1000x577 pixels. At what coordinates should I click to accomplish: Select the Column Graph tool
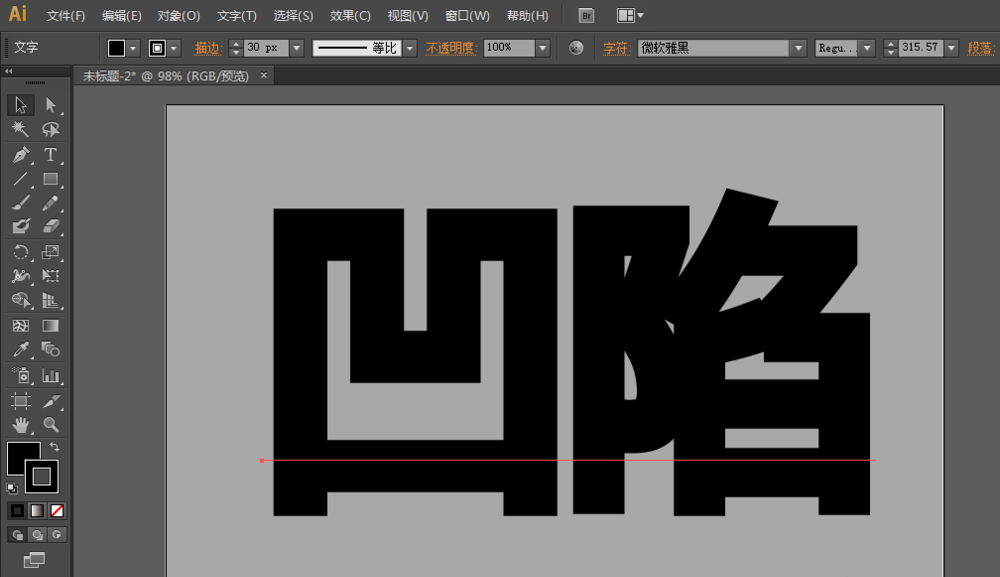50,376
